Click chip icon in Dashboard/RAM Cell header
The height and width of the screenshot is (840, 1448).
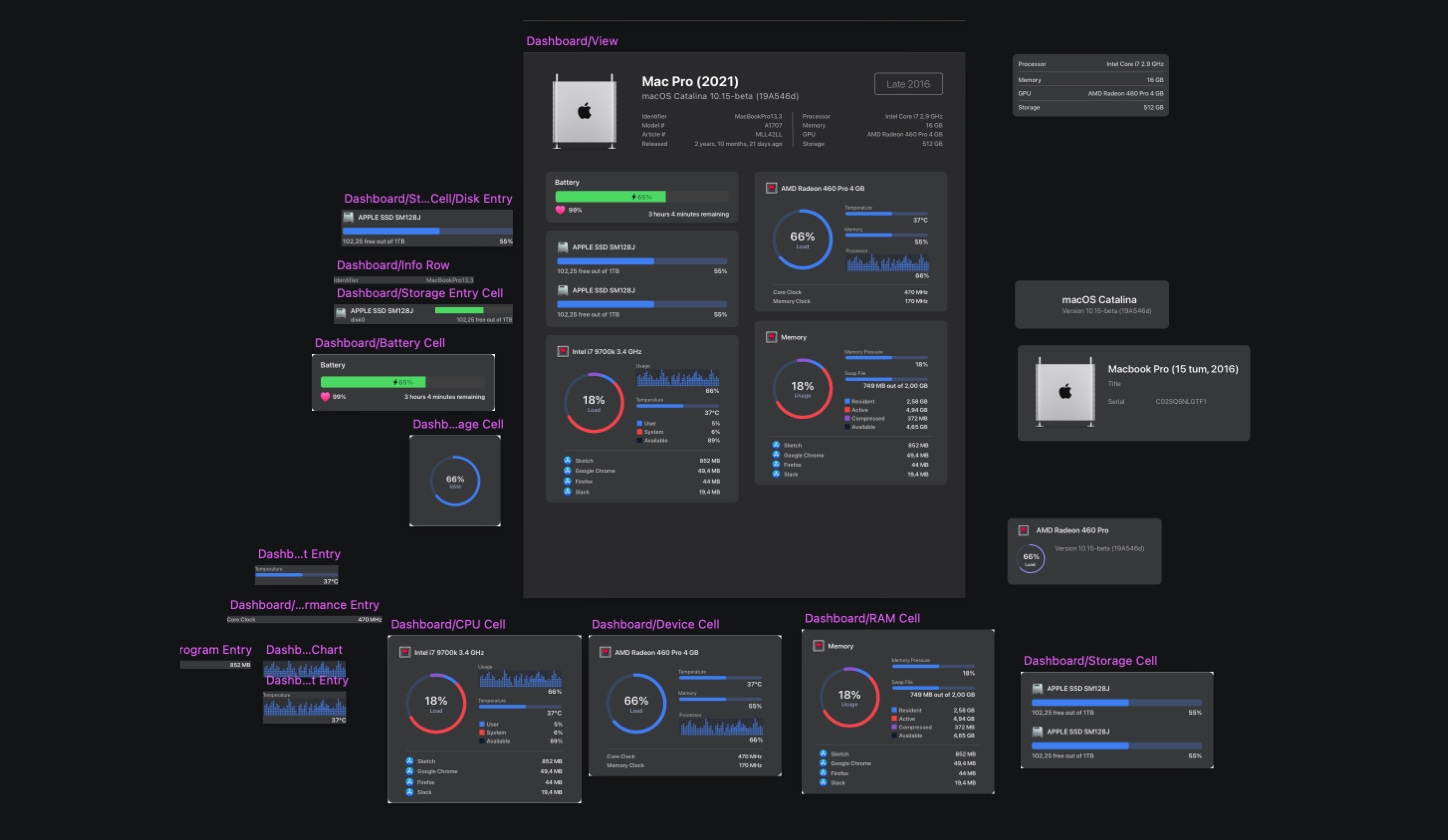[819, 646]
